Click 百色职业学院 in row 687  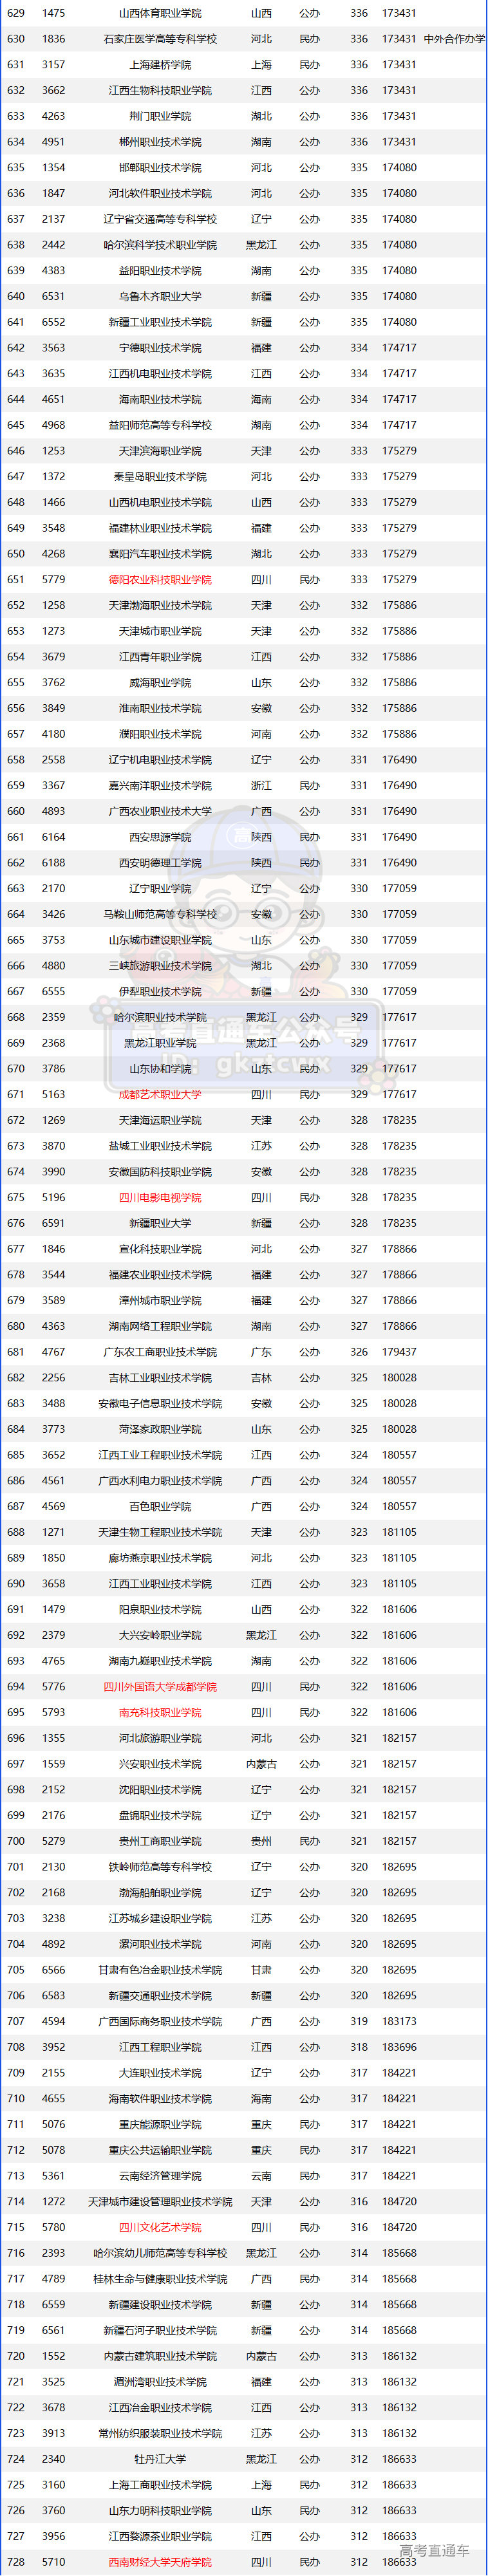(160, 1507)
